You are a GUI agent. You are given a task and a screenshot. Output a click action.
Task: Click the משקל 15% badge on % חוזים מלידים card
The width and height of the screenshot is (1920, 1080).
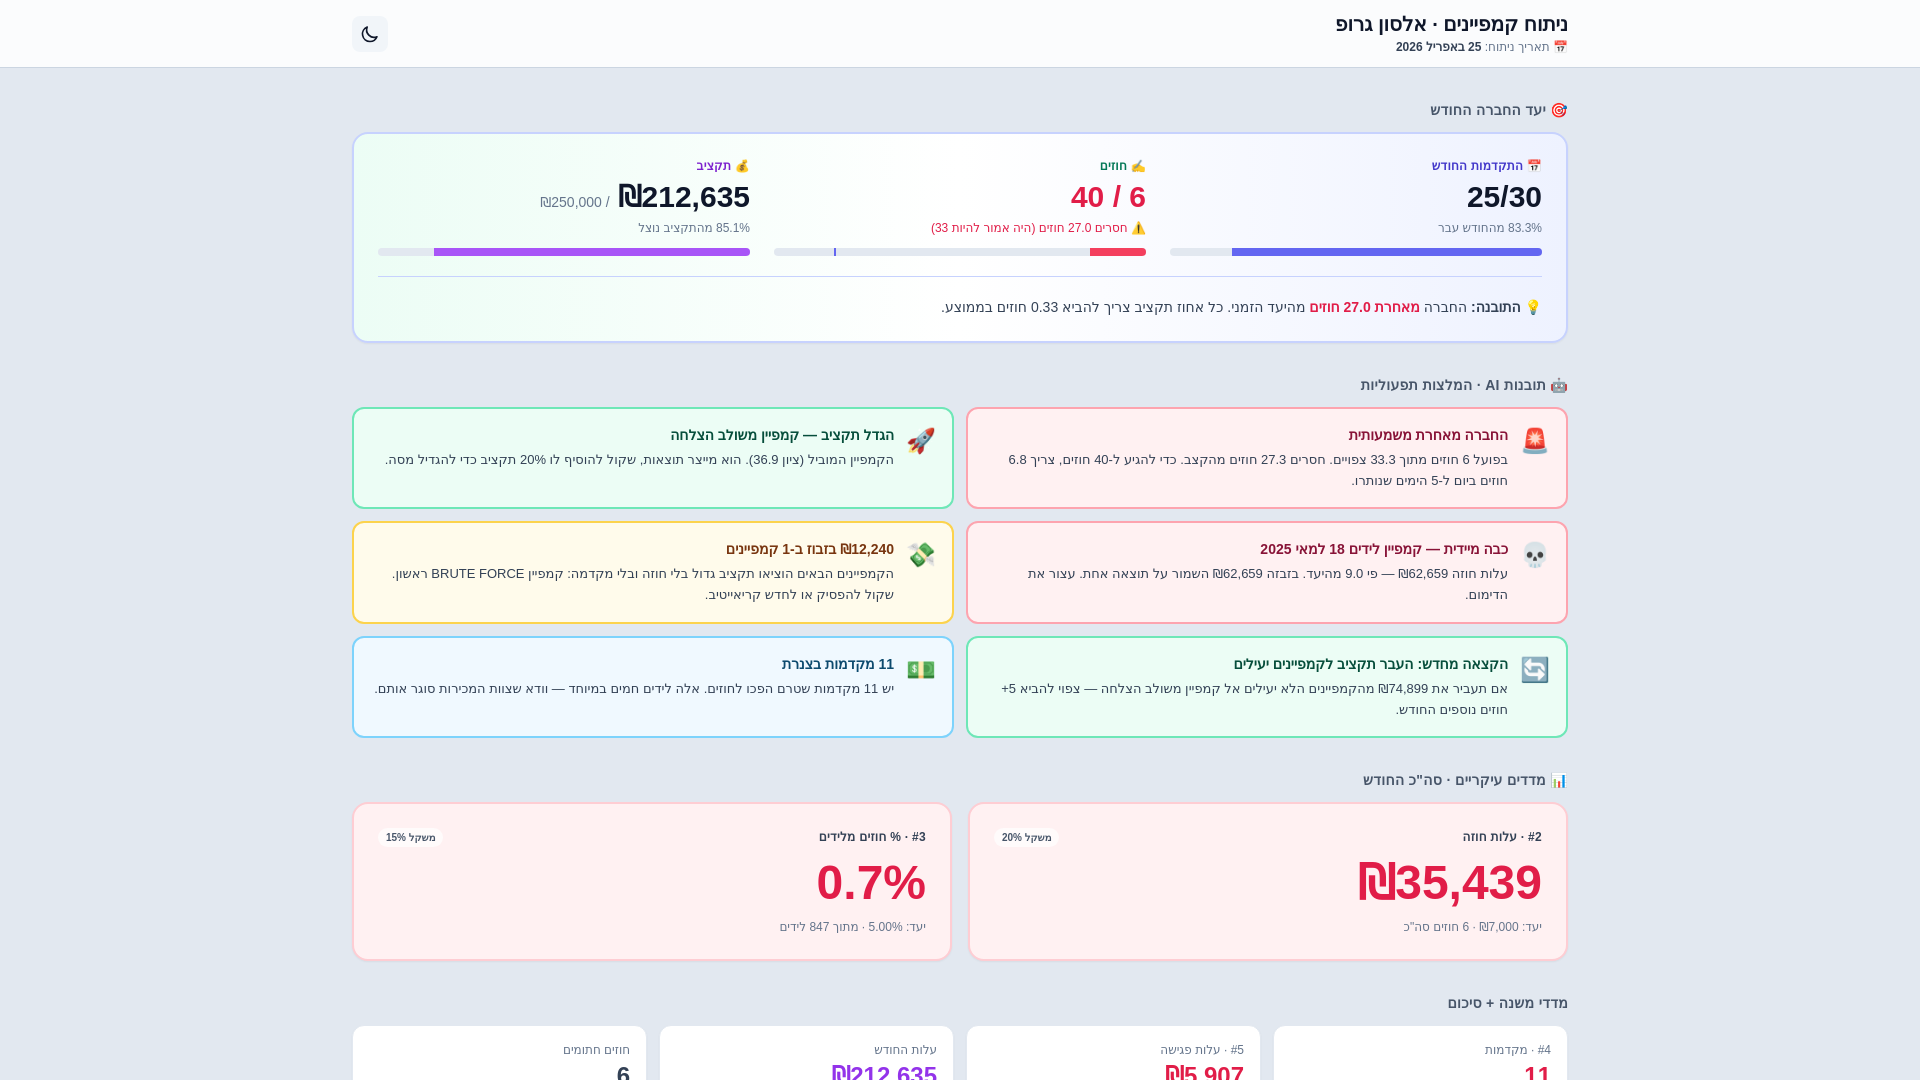pyautogui.click(x=411, y=838)
